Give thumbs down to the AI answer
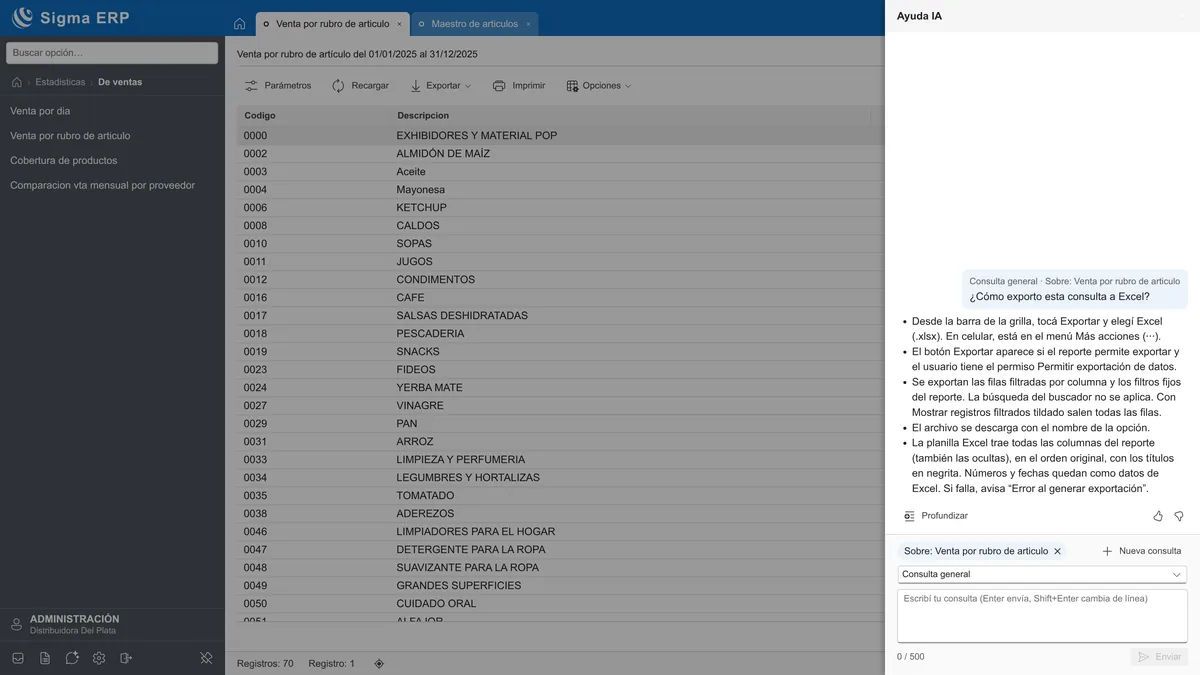This screenshot has width=1200, height=675. (x=1179, y=516)
